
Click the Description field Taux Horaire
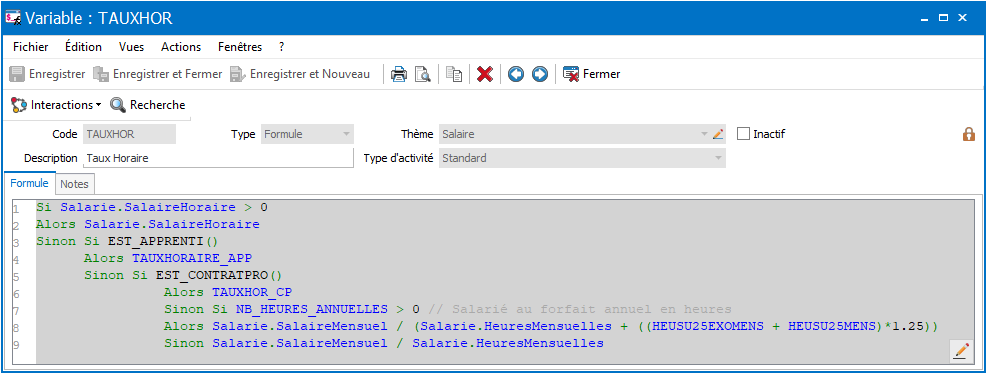coord(217,158)
